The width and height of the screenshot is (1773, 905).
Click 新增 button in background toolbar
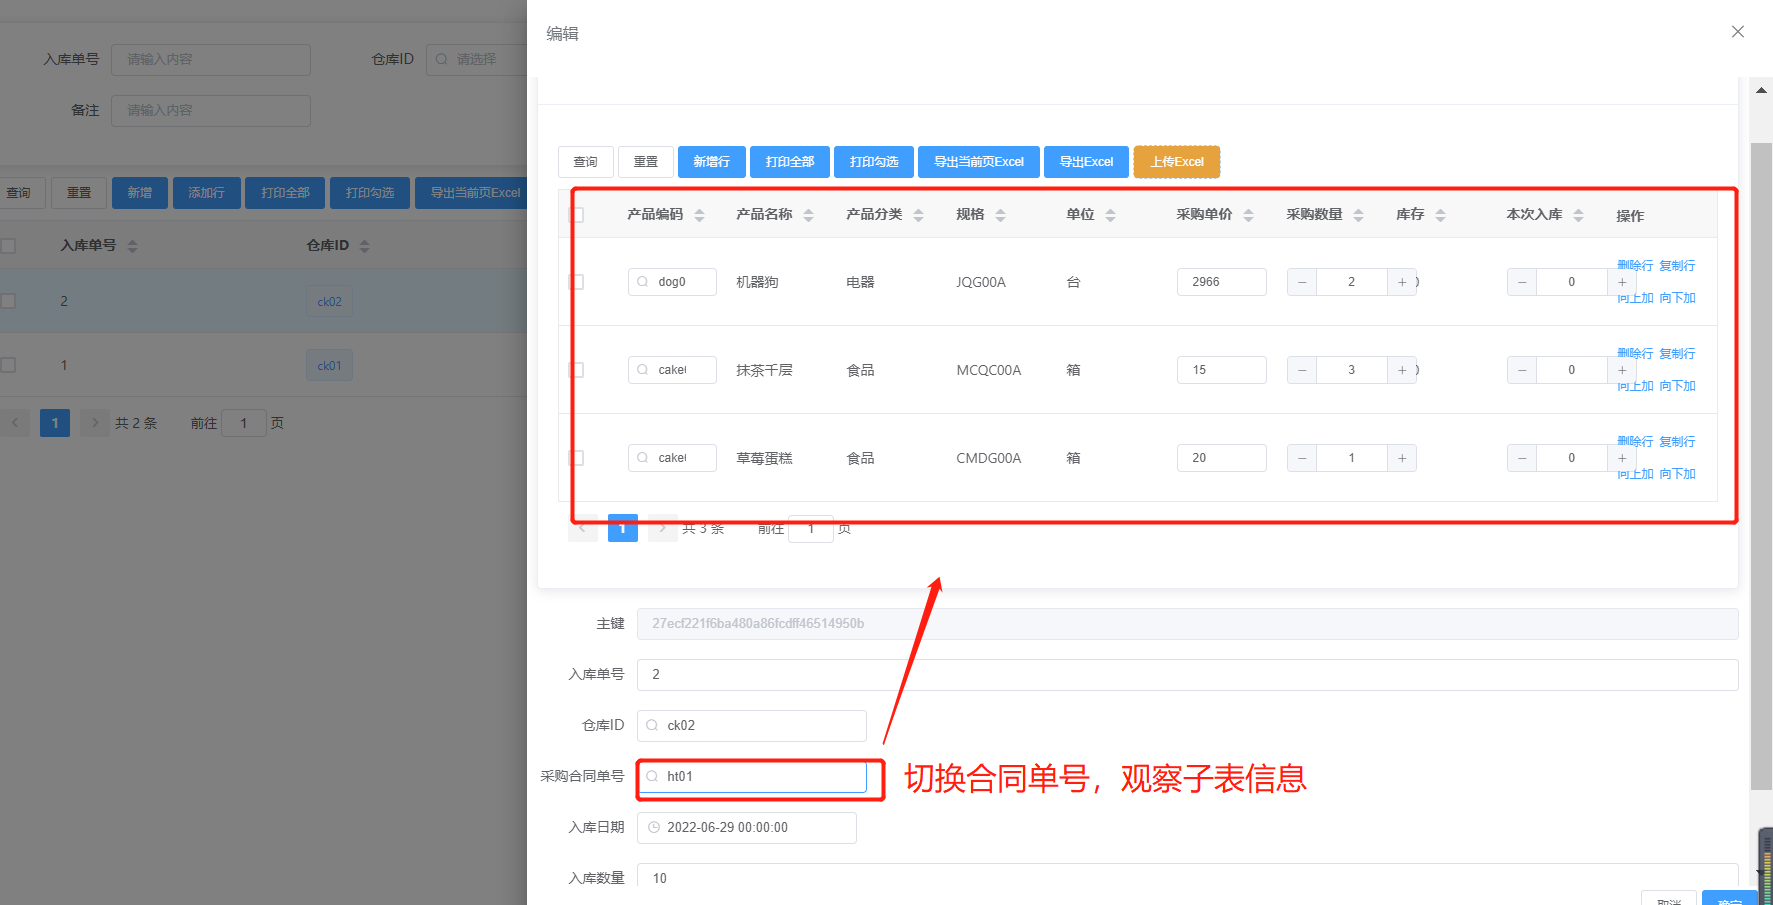(x=140, y=193)
